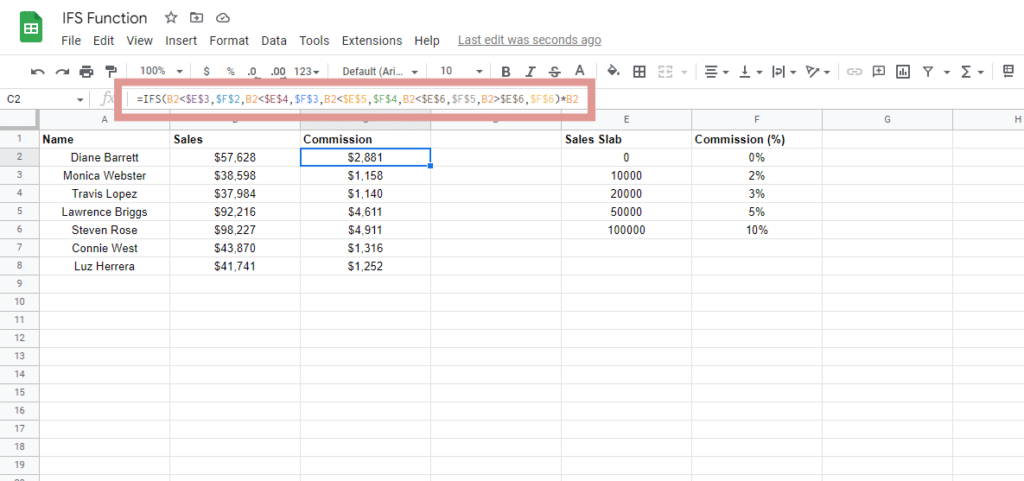This screenshot has width=1024, height=481.
Task: Select the Paint format tool
Action: point(111,71)
